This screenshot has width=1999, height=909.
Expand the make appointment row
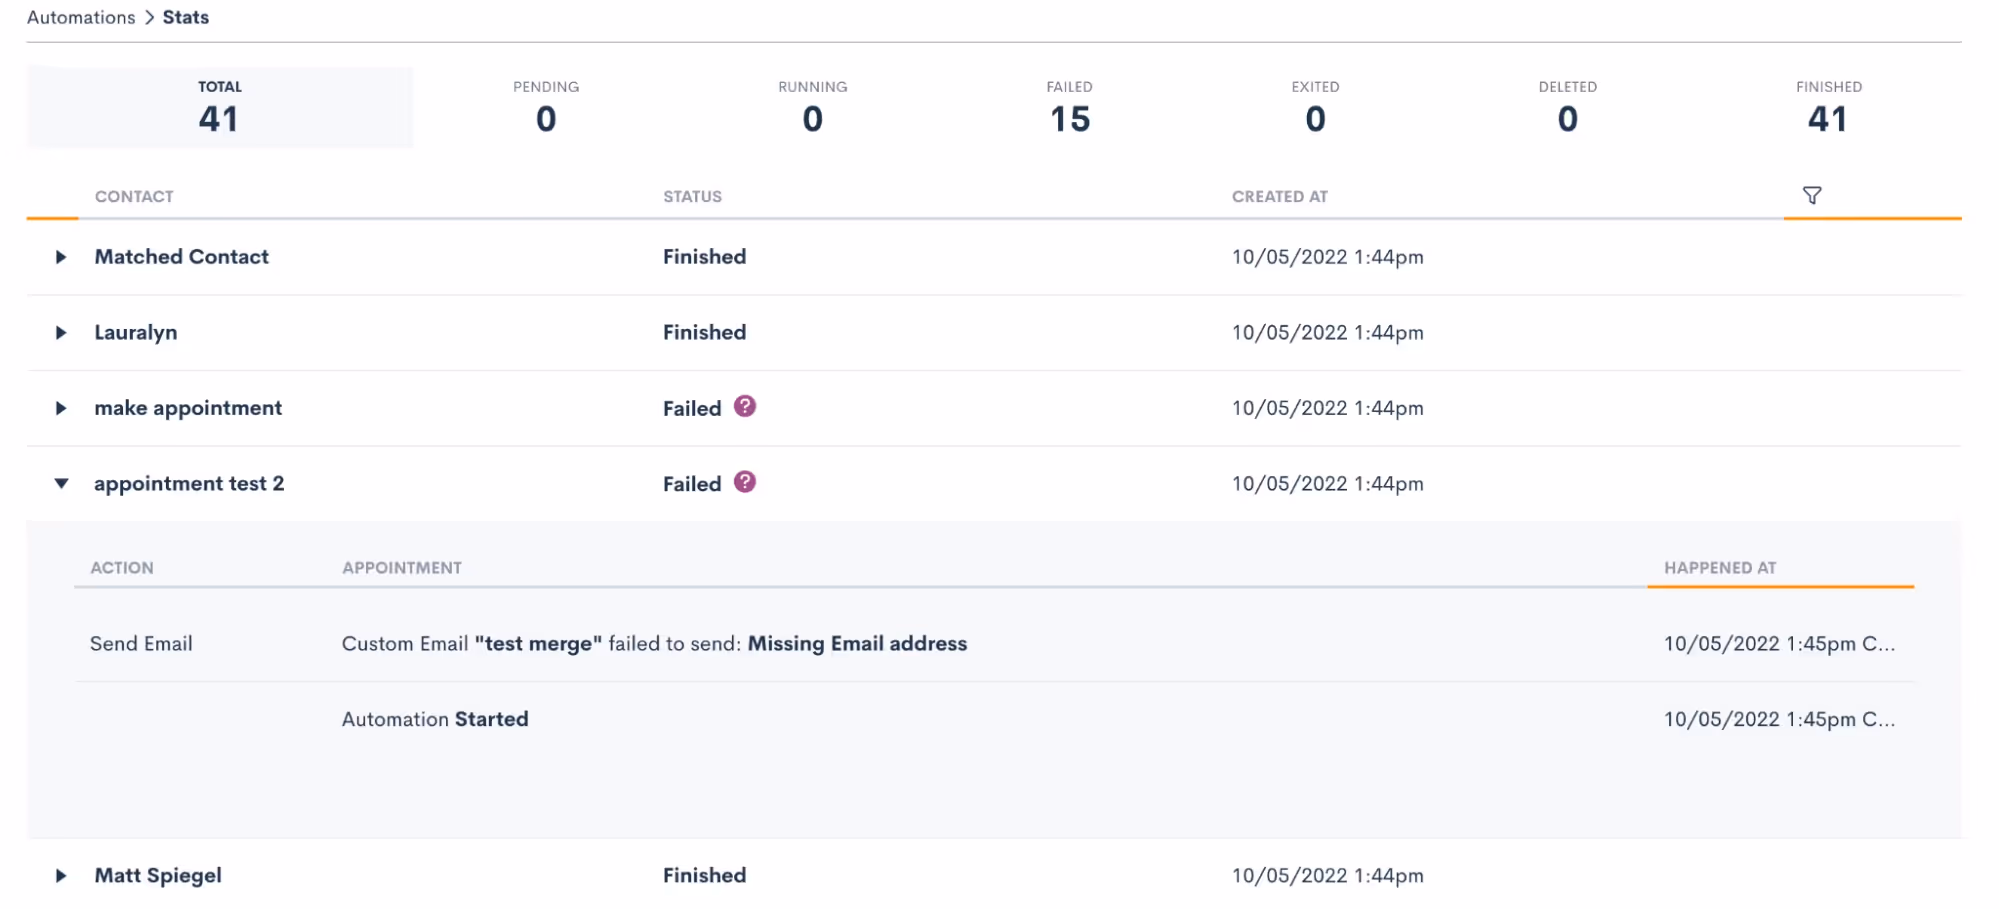61,408
